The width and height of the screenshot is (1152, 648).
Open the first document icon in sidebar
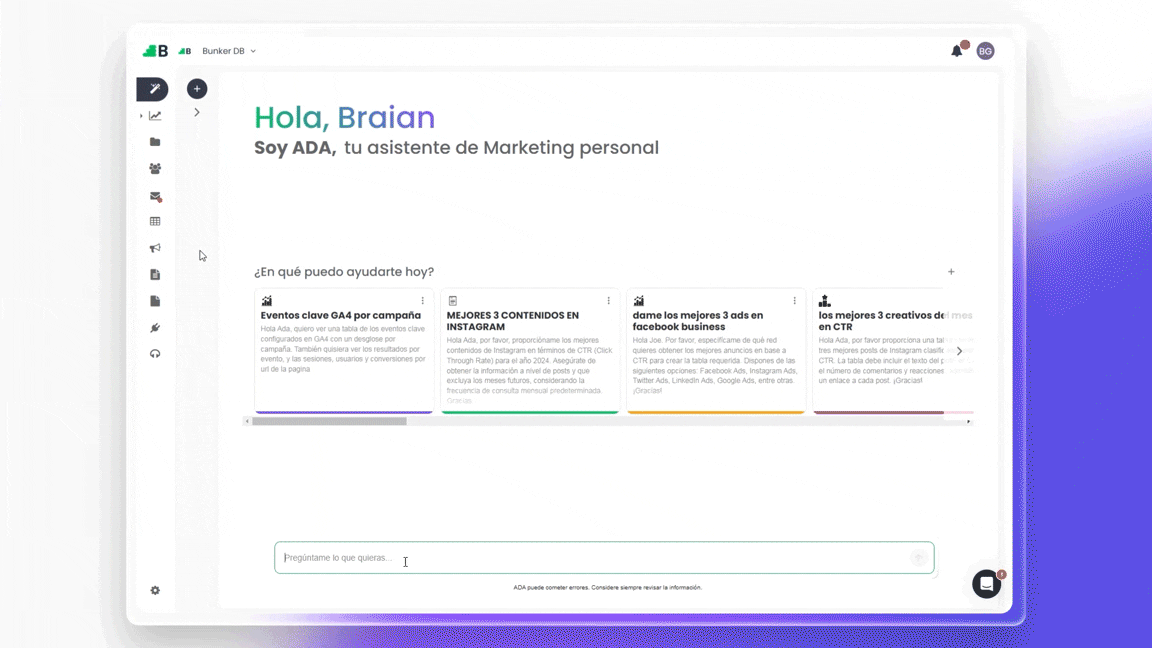click(155, 274)
